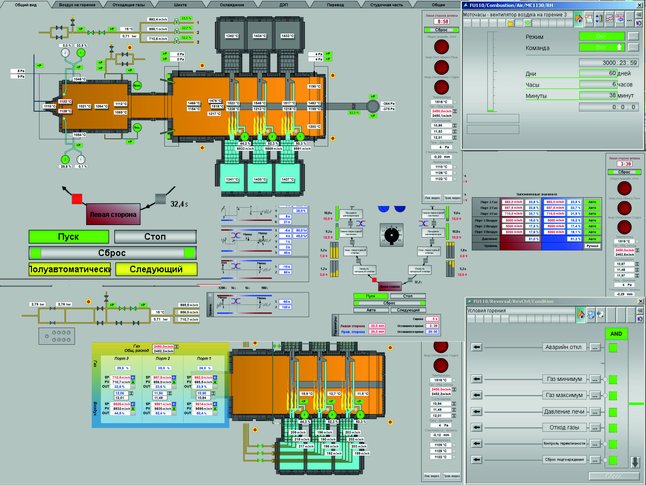
Task: Open the ellipsis button in the Combustion toolbar
Action: 630,19
